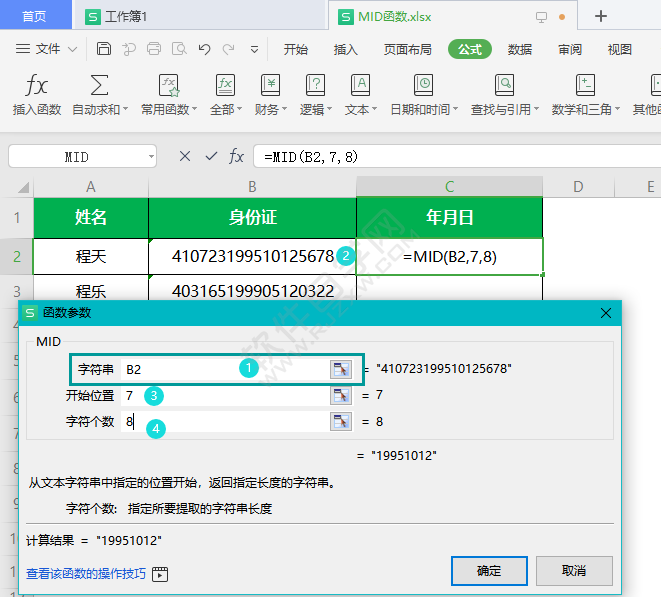Switch to the 视图 ribbon tab

(619, 49)
